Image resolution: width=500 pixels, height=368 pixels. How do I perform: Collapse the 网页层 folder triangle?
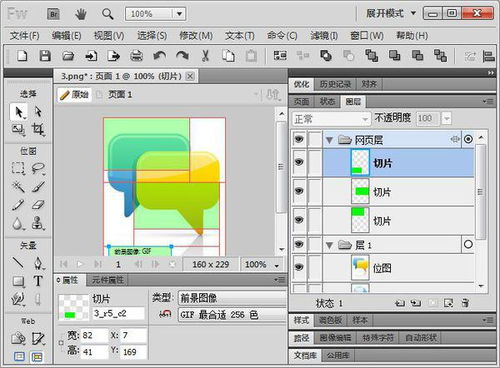(329, 140)
